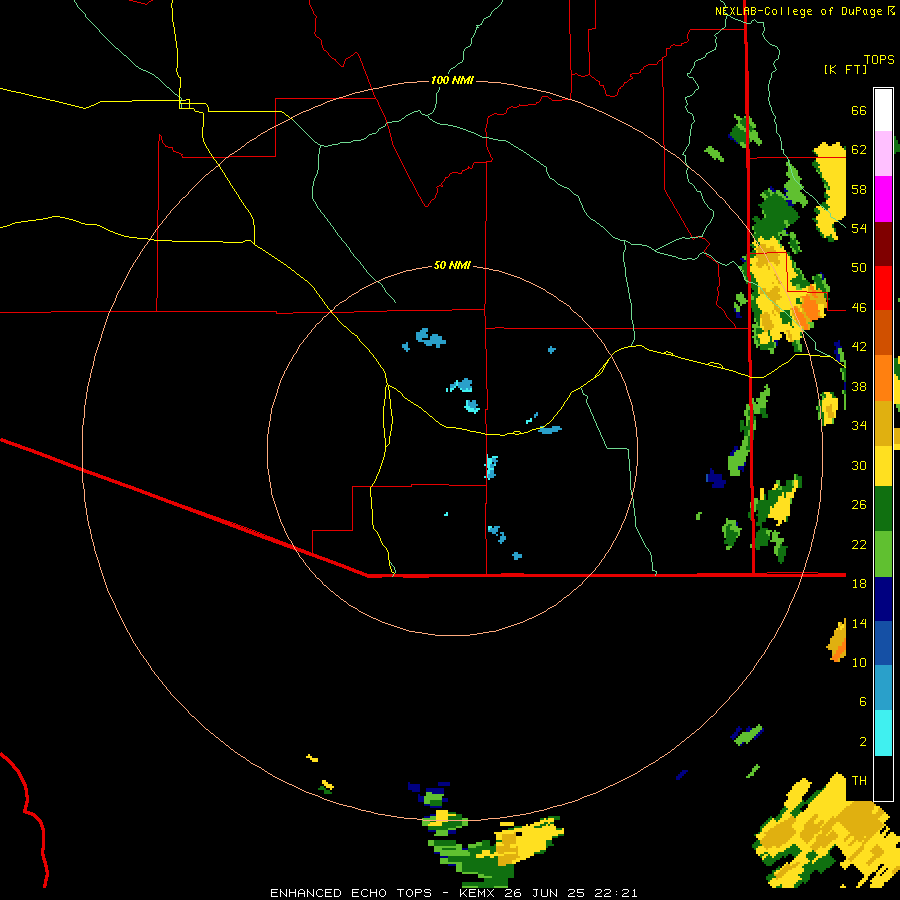Click the 46 value on the legend scale

pos(859,308)
